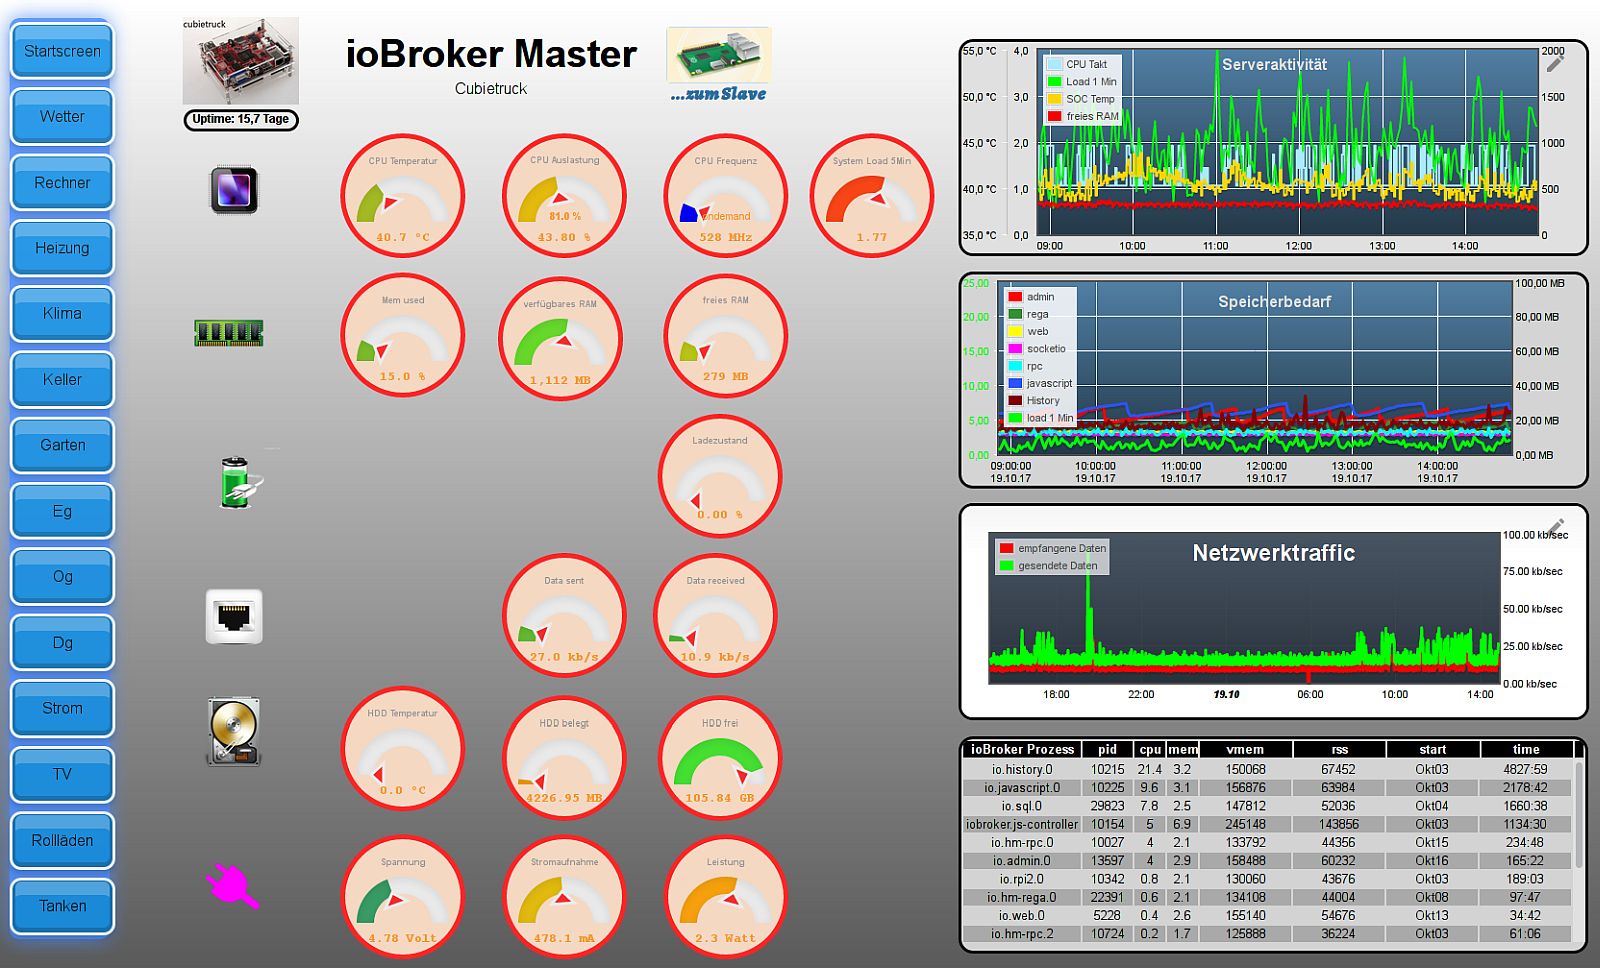Click the Ethernet network port icon
This screenshot has height=968, width=1600.
[234, 616]
